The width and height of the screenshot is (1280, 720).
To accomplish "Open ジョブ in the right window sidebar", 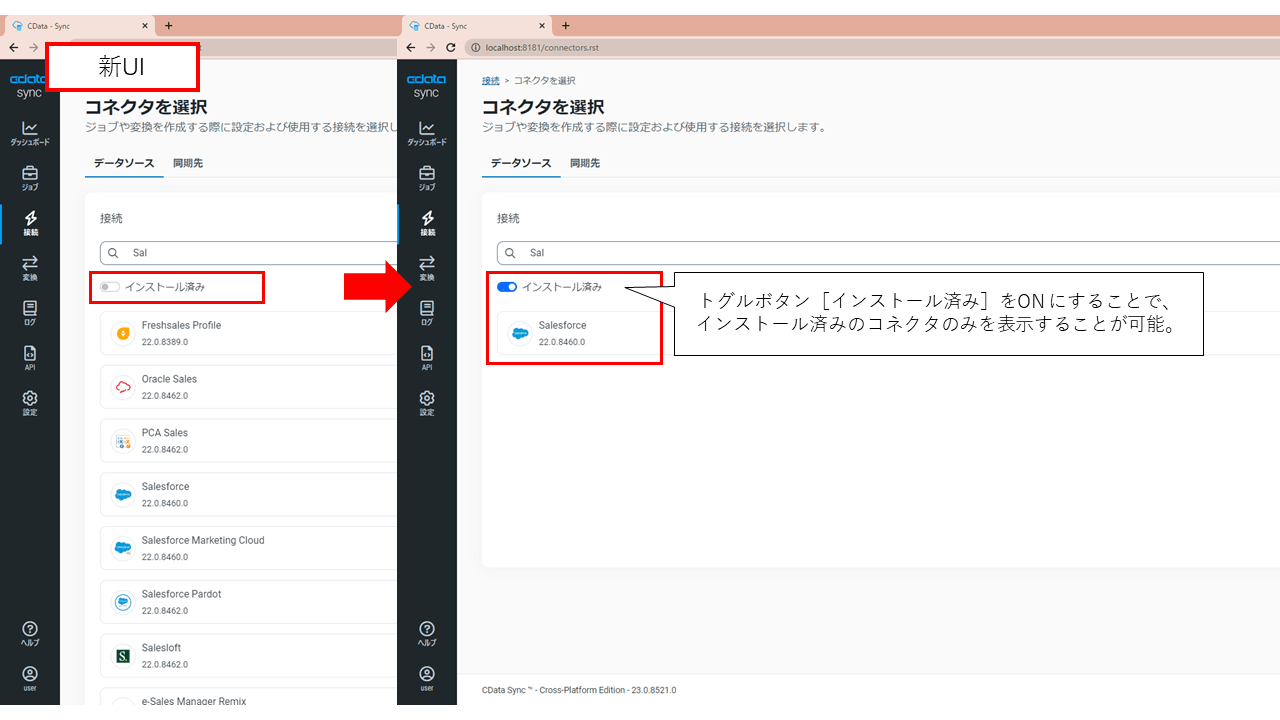I will (x=427, y=178).
